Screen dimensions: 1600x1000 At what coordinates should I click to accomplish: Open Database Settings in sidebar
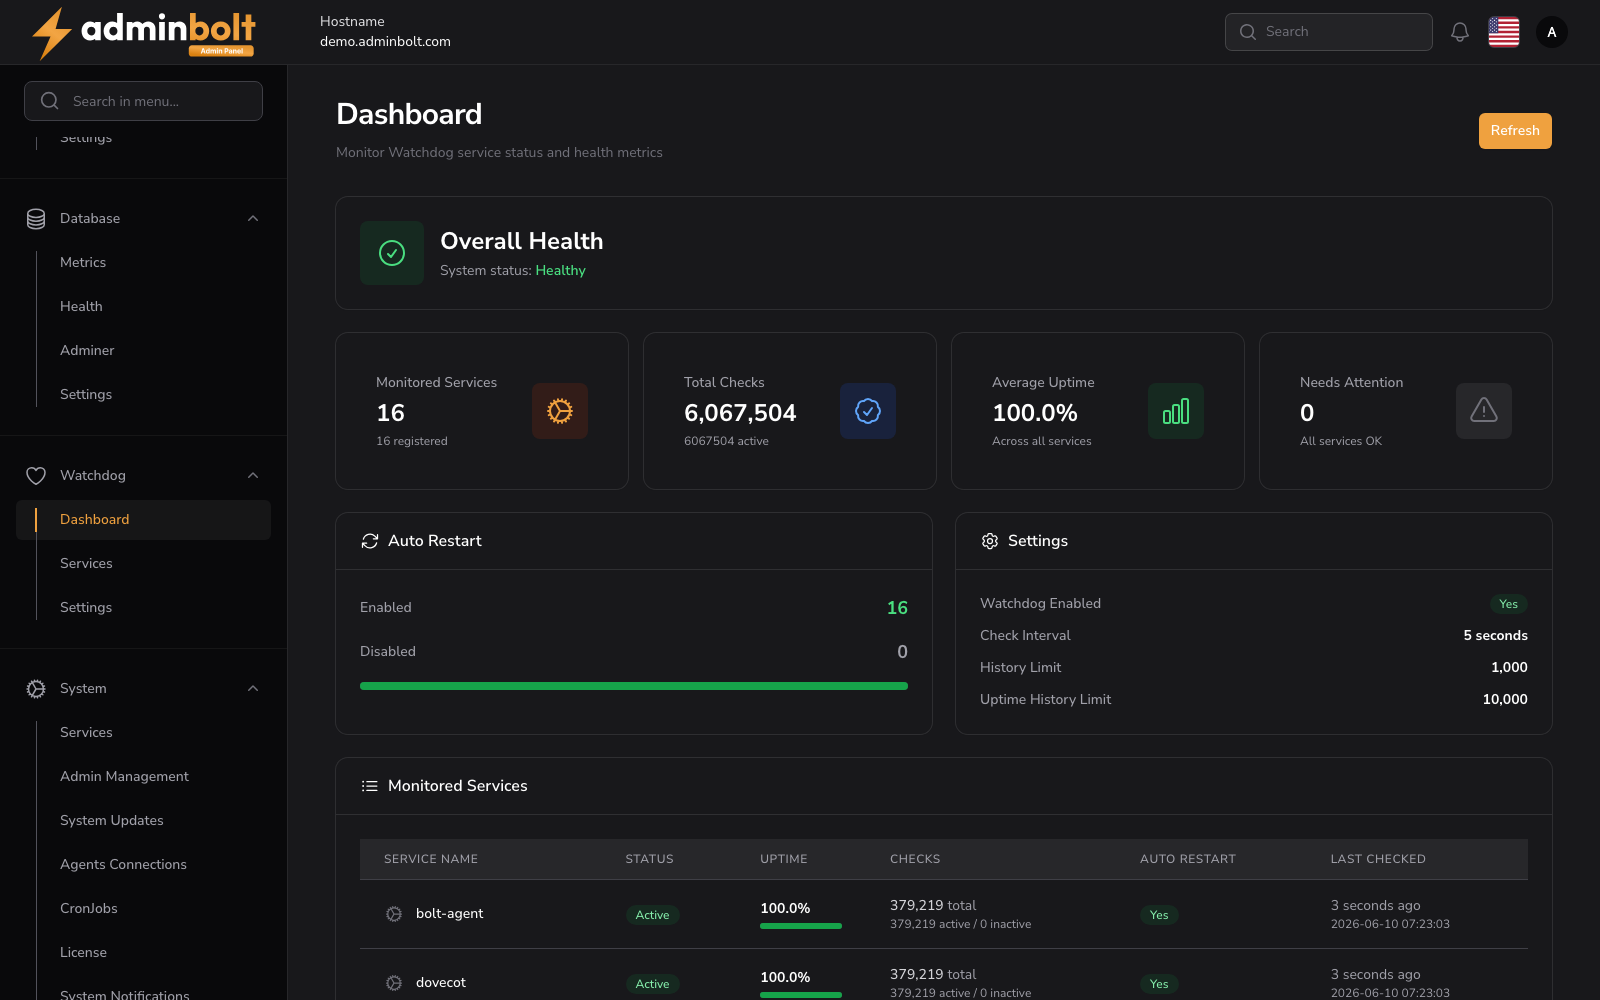tap(86, 394)
